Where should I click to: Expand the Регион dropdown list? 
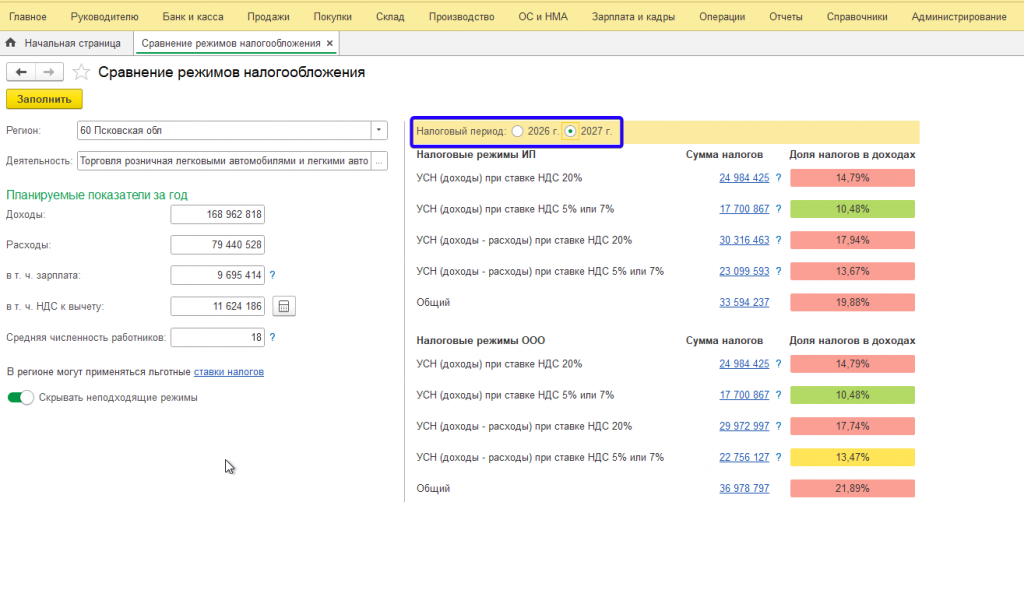click(x=379, y=130)
